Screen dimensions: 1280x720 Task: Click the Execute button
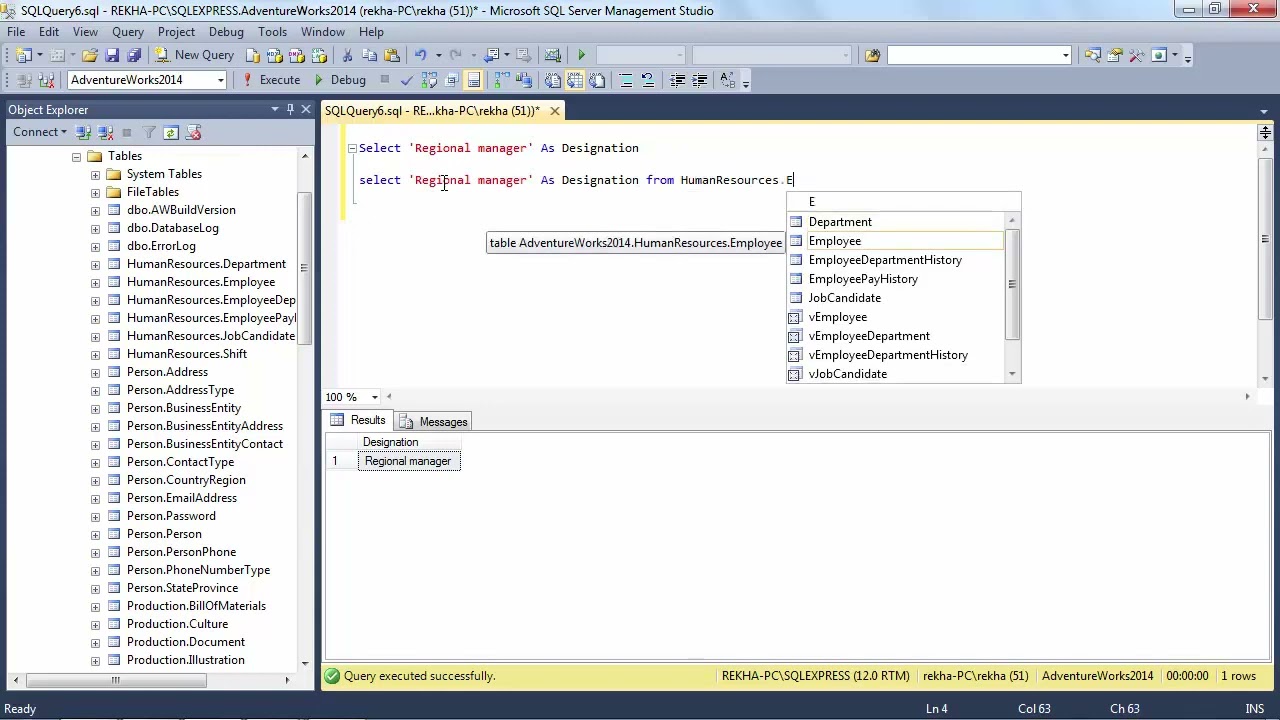click(x=271, y=80)
